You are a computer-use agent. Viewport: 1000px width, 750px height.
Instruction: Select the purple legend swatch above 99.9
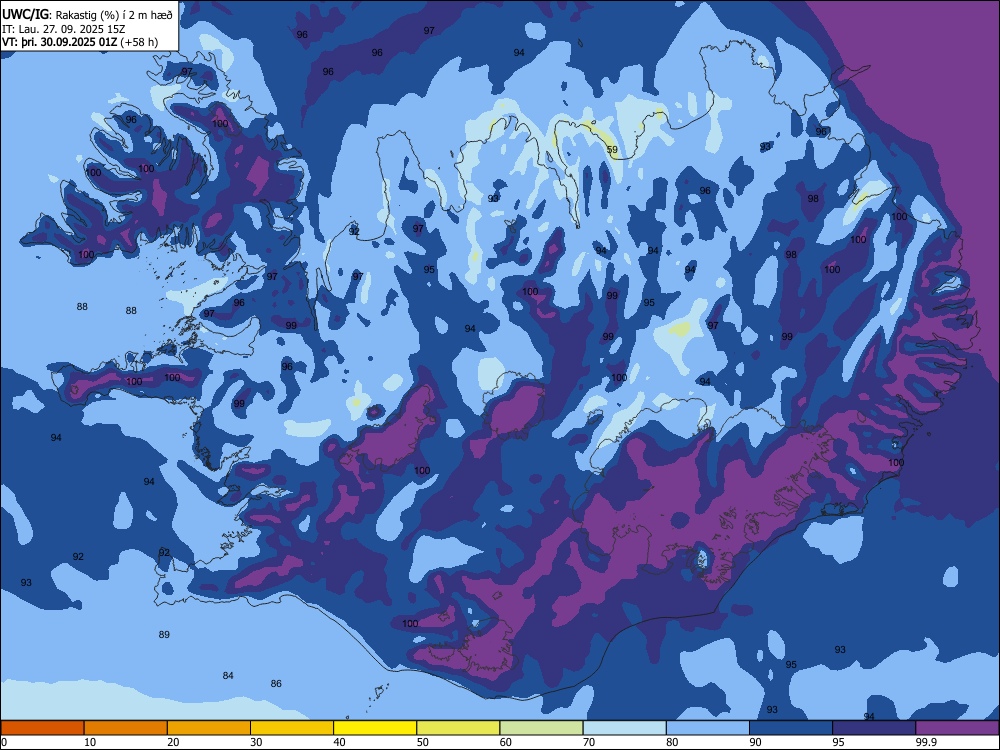[957, 728]
